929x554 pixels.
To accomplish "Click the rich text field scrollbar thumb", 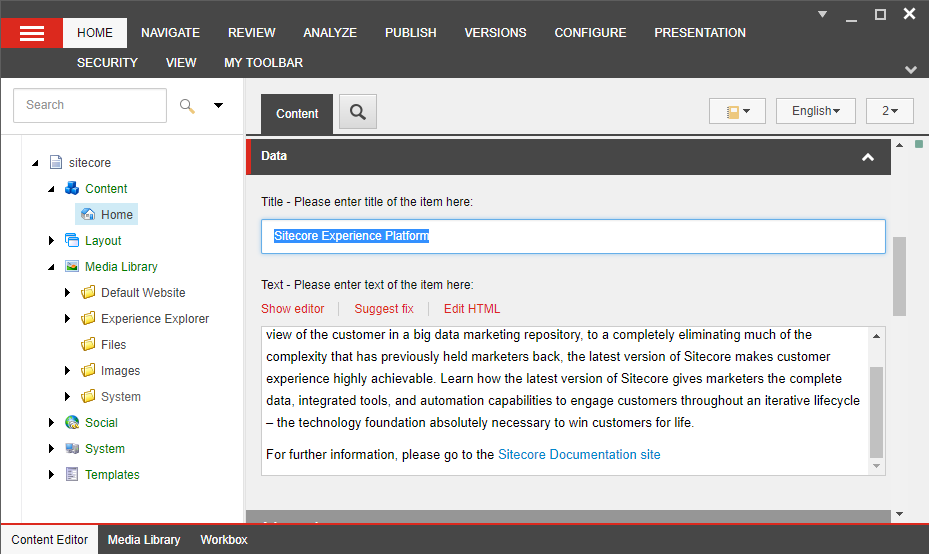I will point(876,412).
